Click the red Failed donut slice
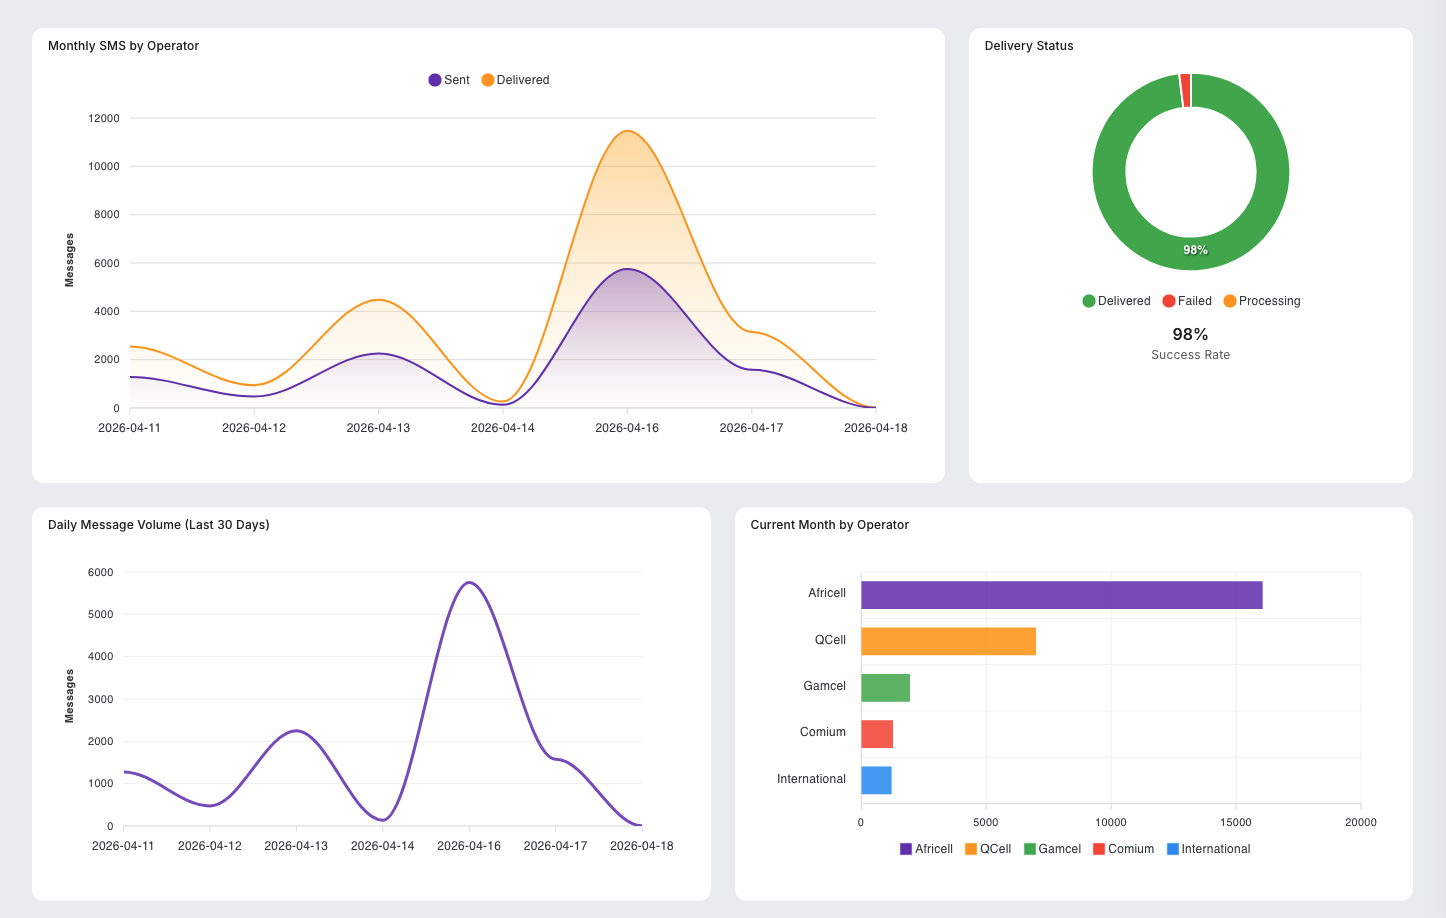 1185,90
